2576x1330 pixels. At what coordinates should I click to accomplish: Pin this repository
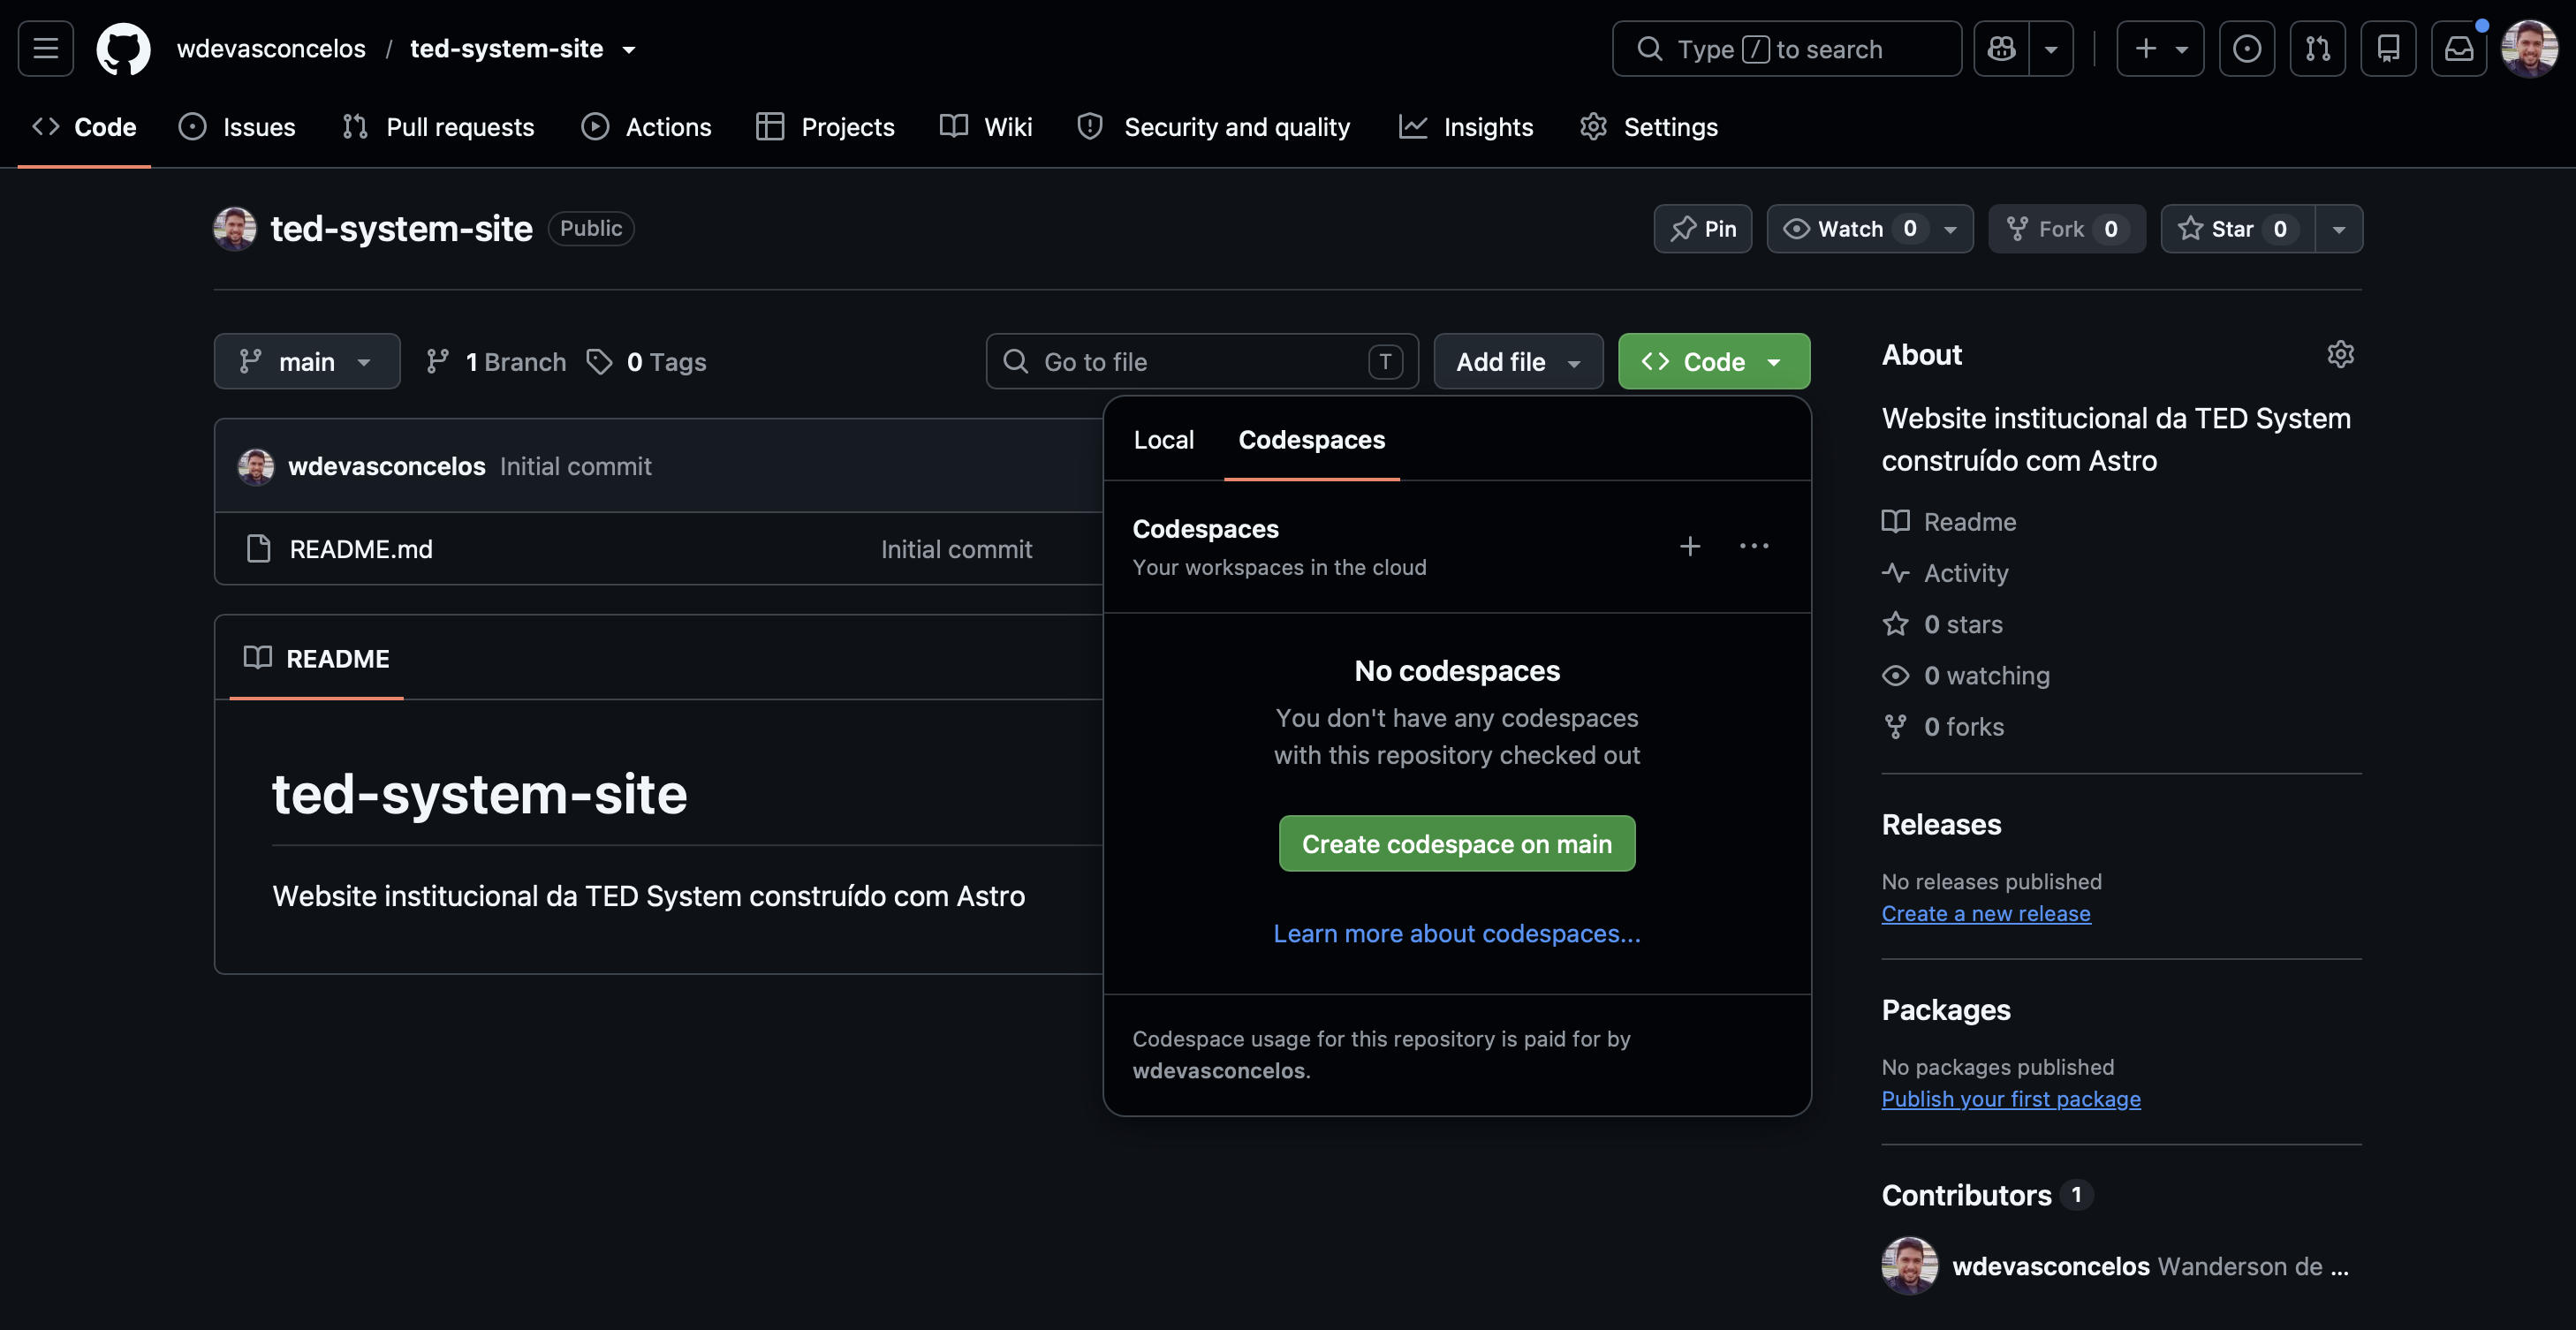1703,229
